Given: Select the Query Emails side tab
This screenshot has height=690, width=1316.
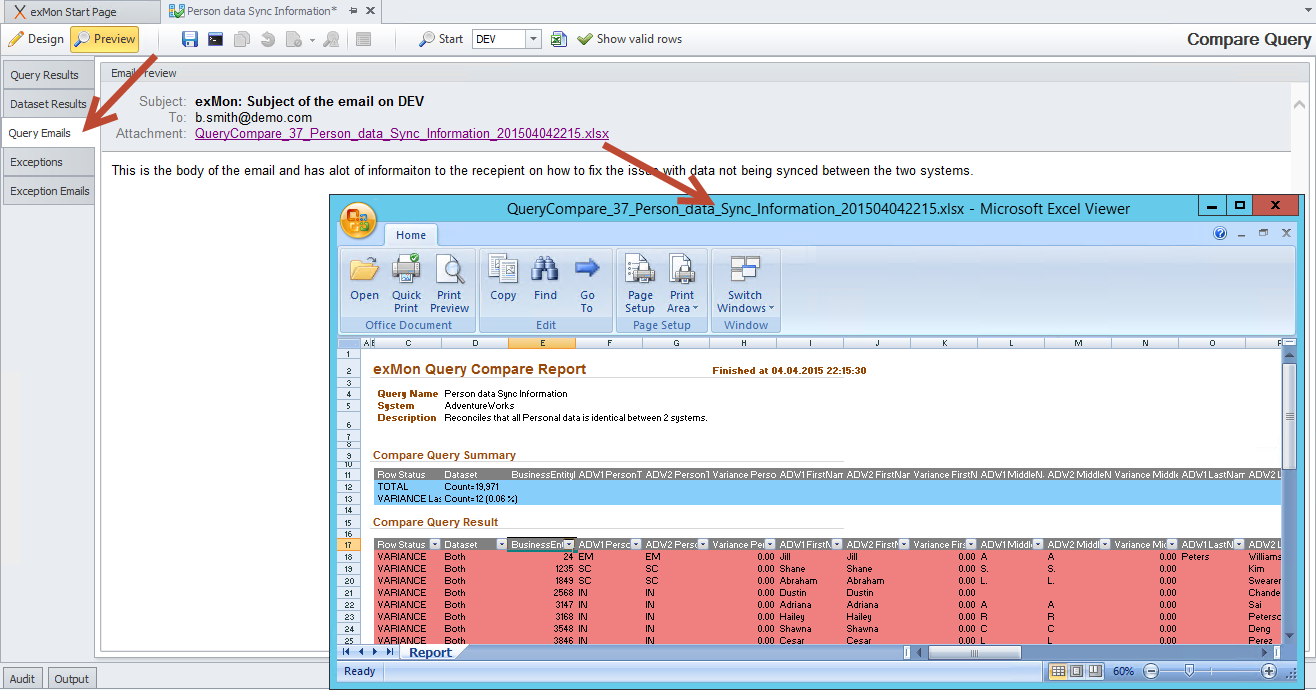Looking at the screenshot, I should [48, 133].
